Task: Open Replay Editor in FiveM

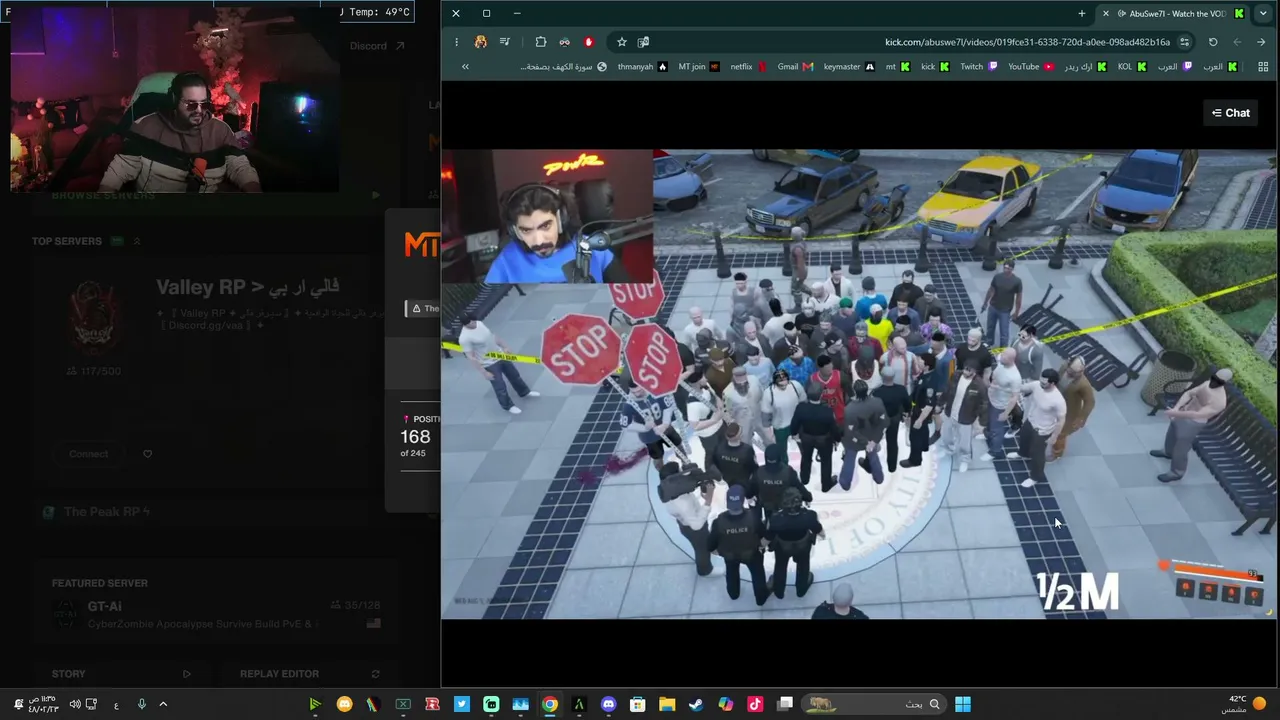Action: 310,674
